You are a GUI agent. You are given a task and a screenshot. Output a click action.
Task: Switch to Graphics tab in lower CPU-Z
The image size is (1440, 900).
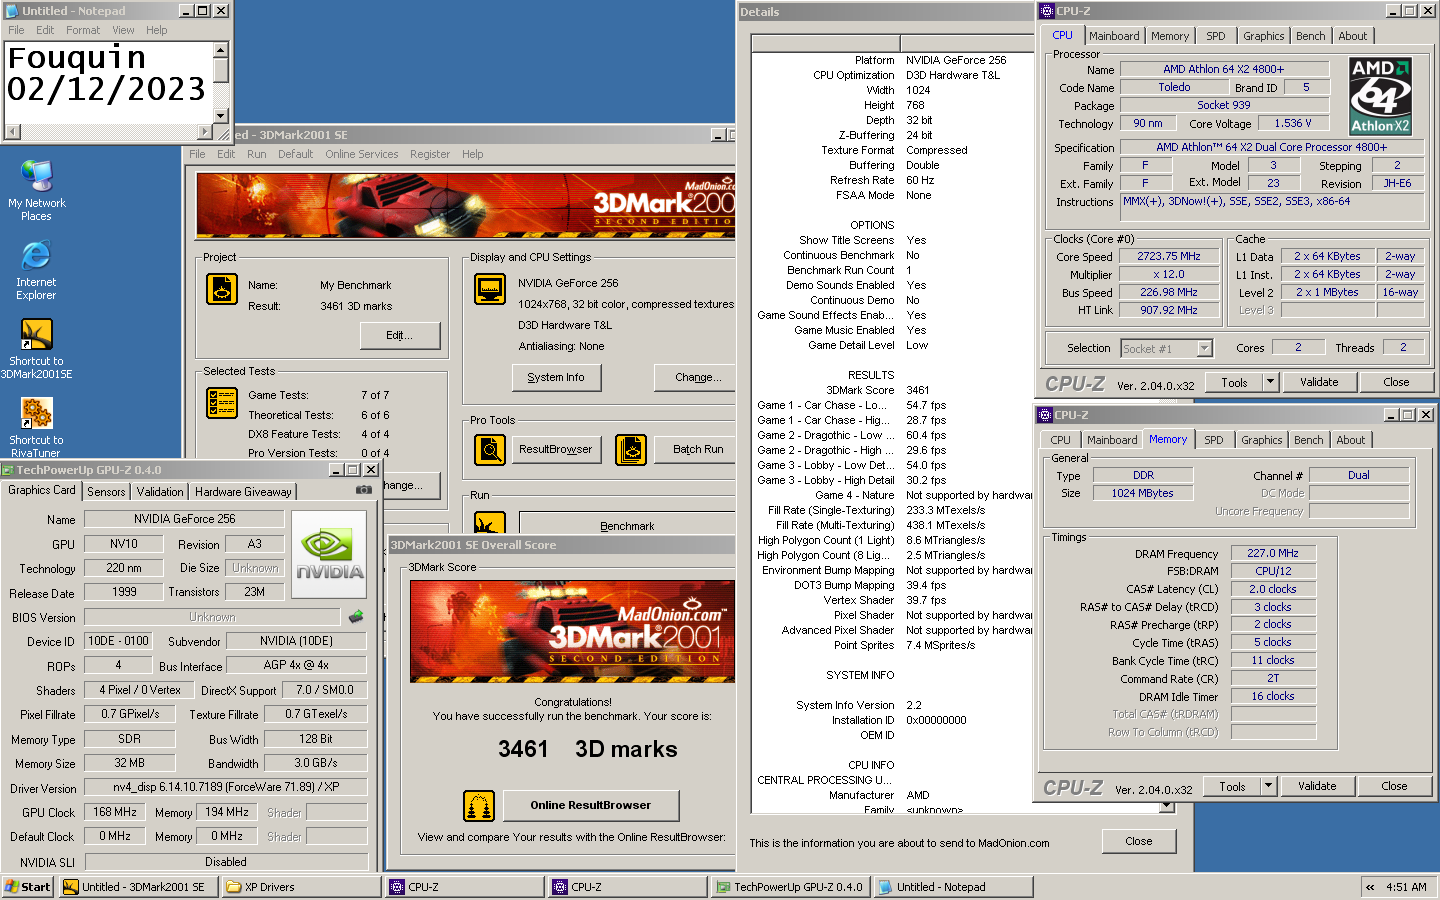1261,440
